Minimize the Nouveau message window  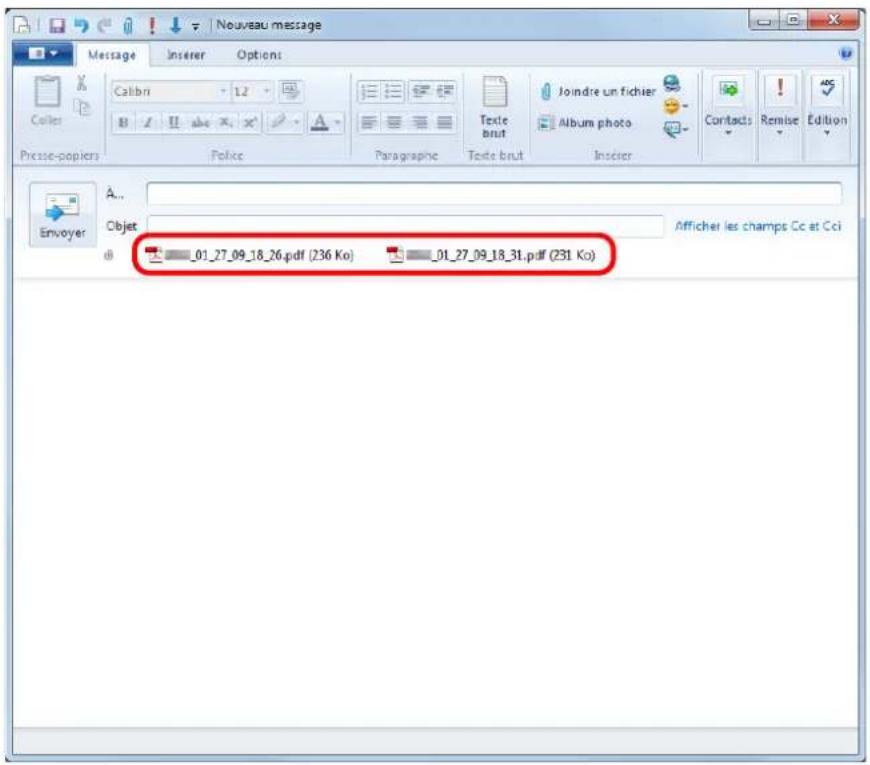click(764, 21)
